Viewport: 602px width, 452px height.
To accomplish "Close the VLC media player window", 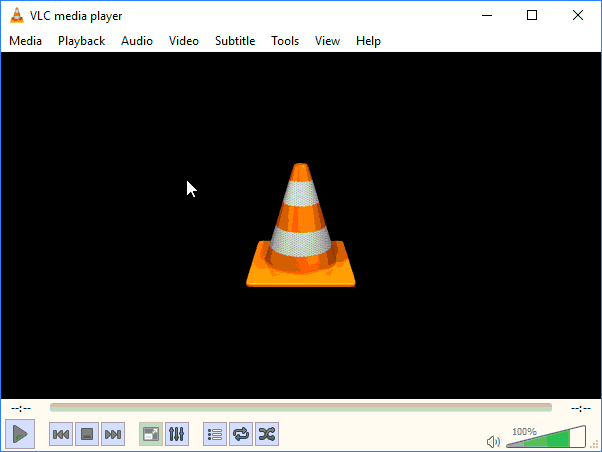I will pyautogui.click(x=577, y=15).
